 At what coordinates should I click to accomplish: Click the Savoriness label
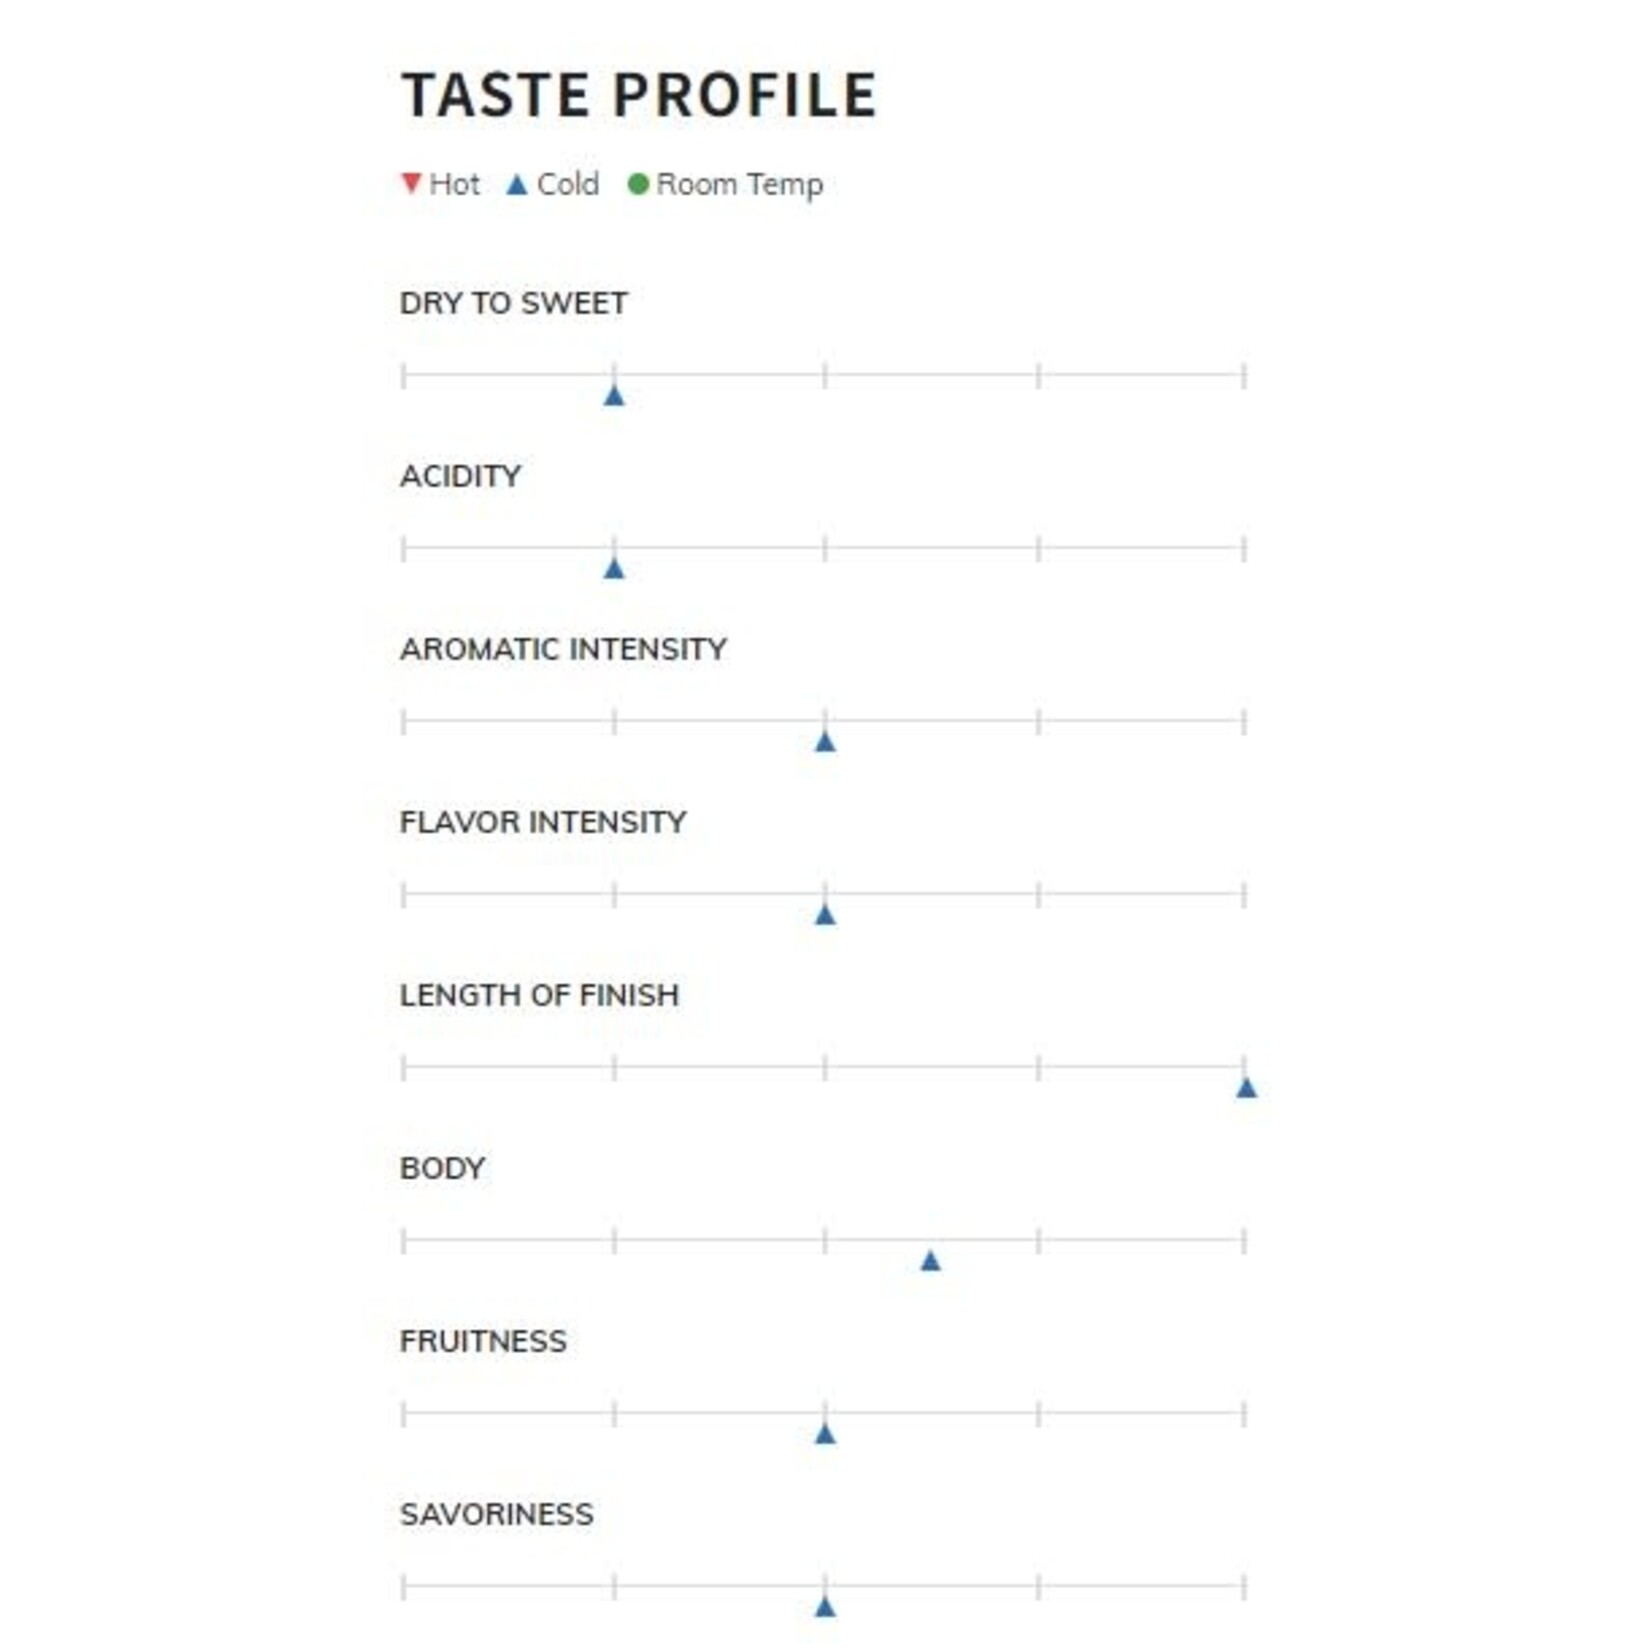(x=497, y=1514)
